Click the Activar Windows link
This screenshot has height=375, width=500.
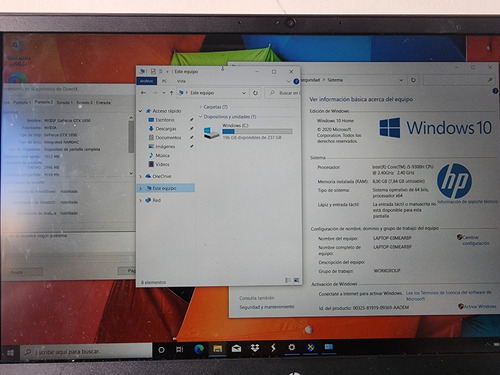tap(480, 306)
